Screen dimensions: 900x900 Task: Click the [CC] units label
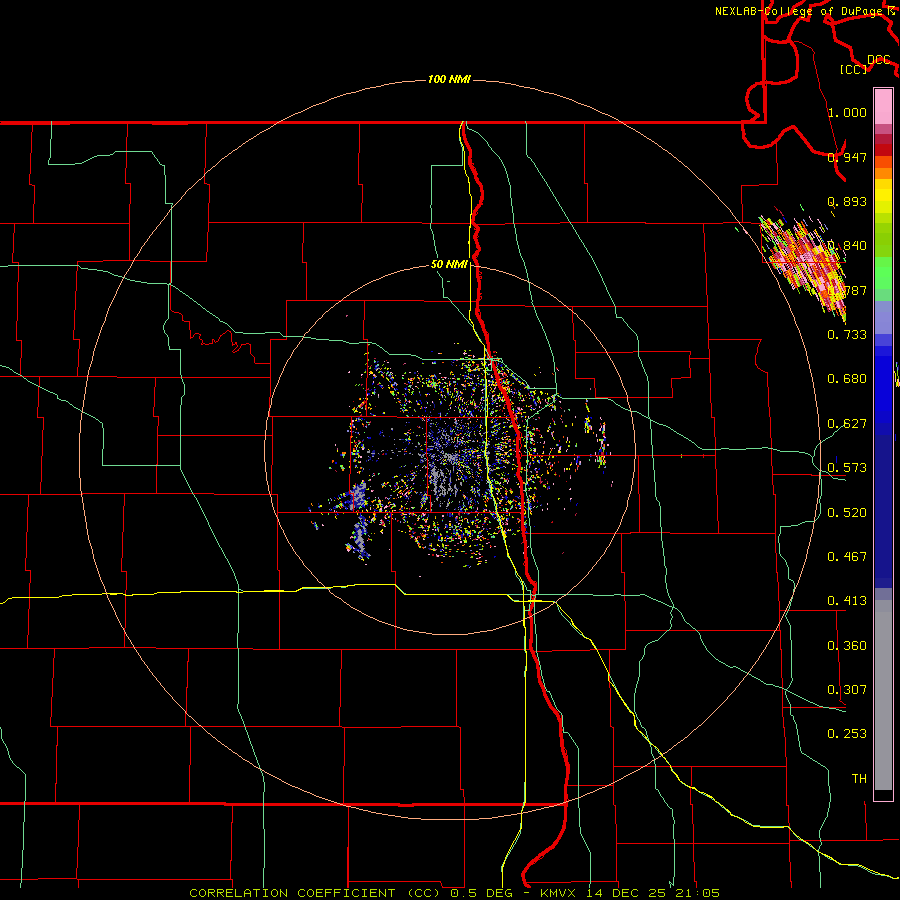click(x=853, y=69)
